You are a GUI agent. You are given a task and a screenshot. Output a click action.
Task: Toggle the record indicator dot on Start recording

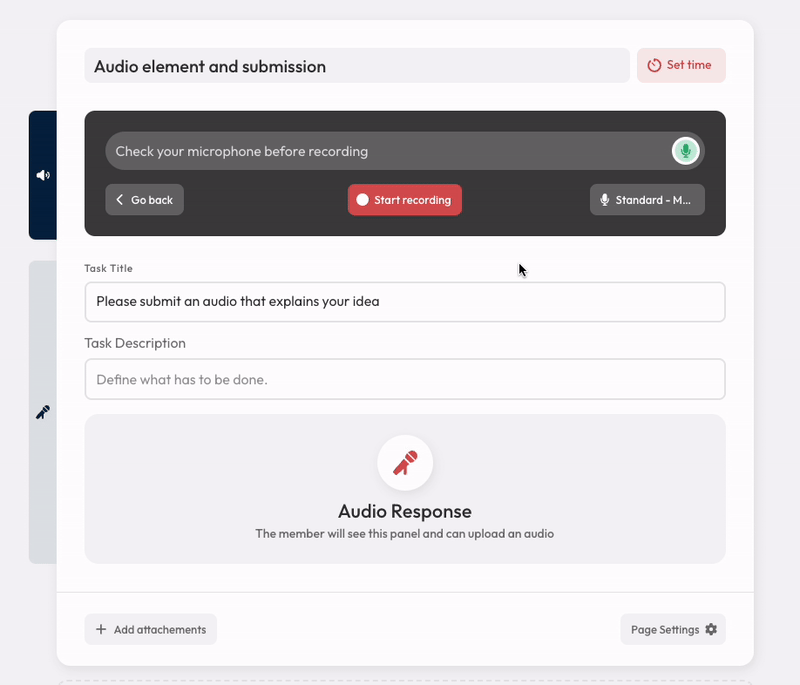(x=362, y=200)
